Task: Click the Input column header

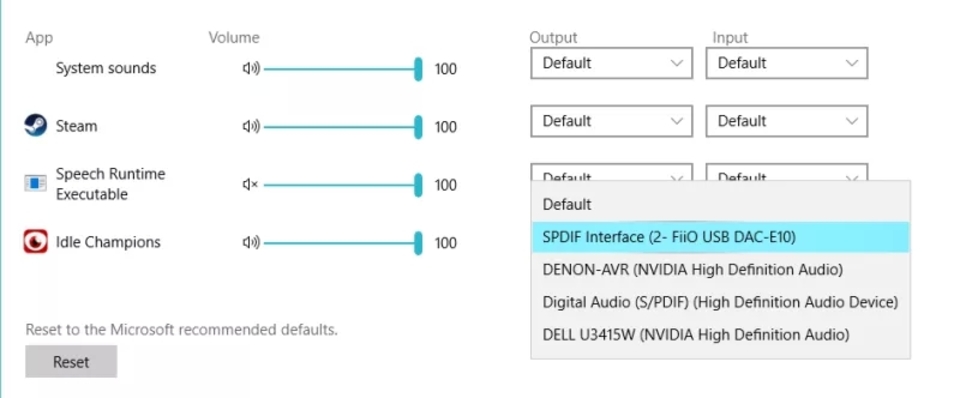Action: tap(730, 38)
